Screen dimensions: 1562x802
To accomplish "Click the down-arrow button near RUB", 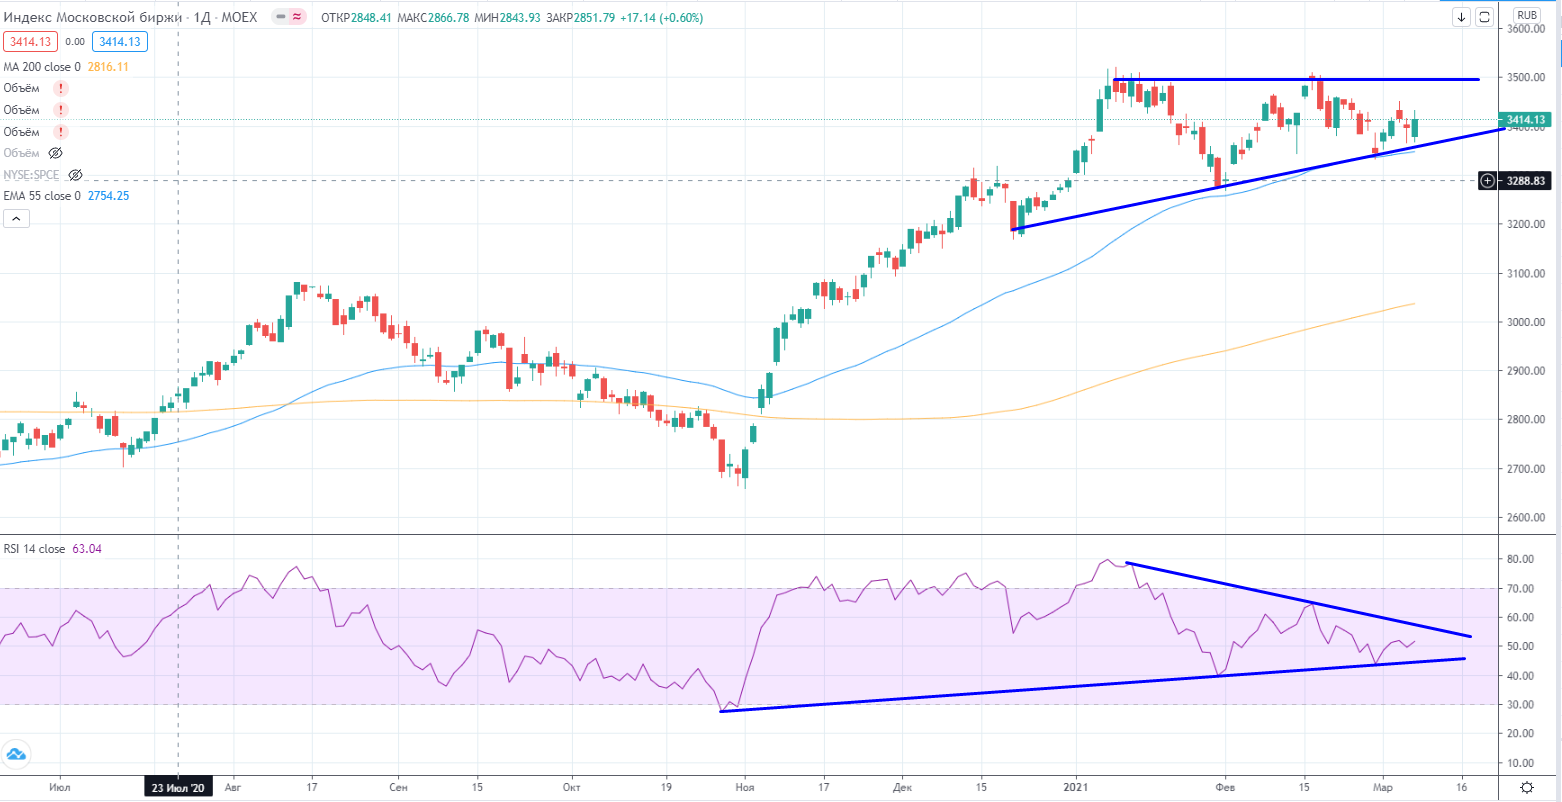I will (x=1462, y=17).
